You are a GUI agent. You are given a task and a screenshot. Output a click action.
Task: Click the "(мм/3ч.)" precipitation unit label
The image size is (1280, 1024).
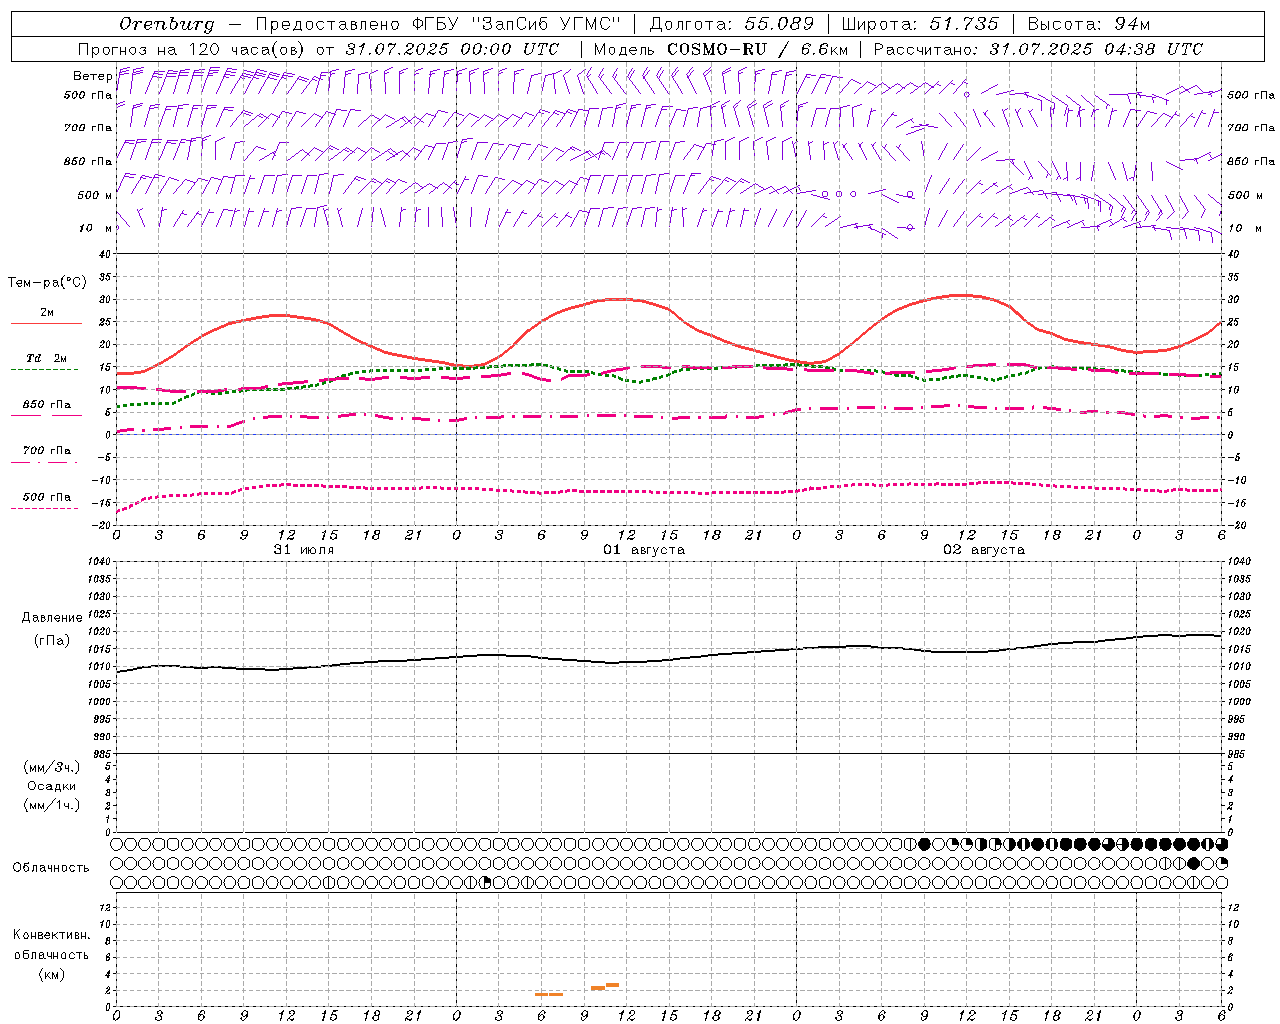[52, 767]
